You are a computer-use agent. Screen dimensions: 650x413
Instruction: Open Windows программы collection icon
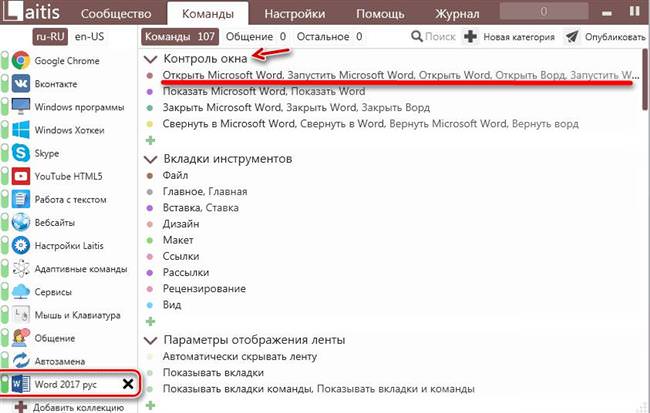coord(21,107)
